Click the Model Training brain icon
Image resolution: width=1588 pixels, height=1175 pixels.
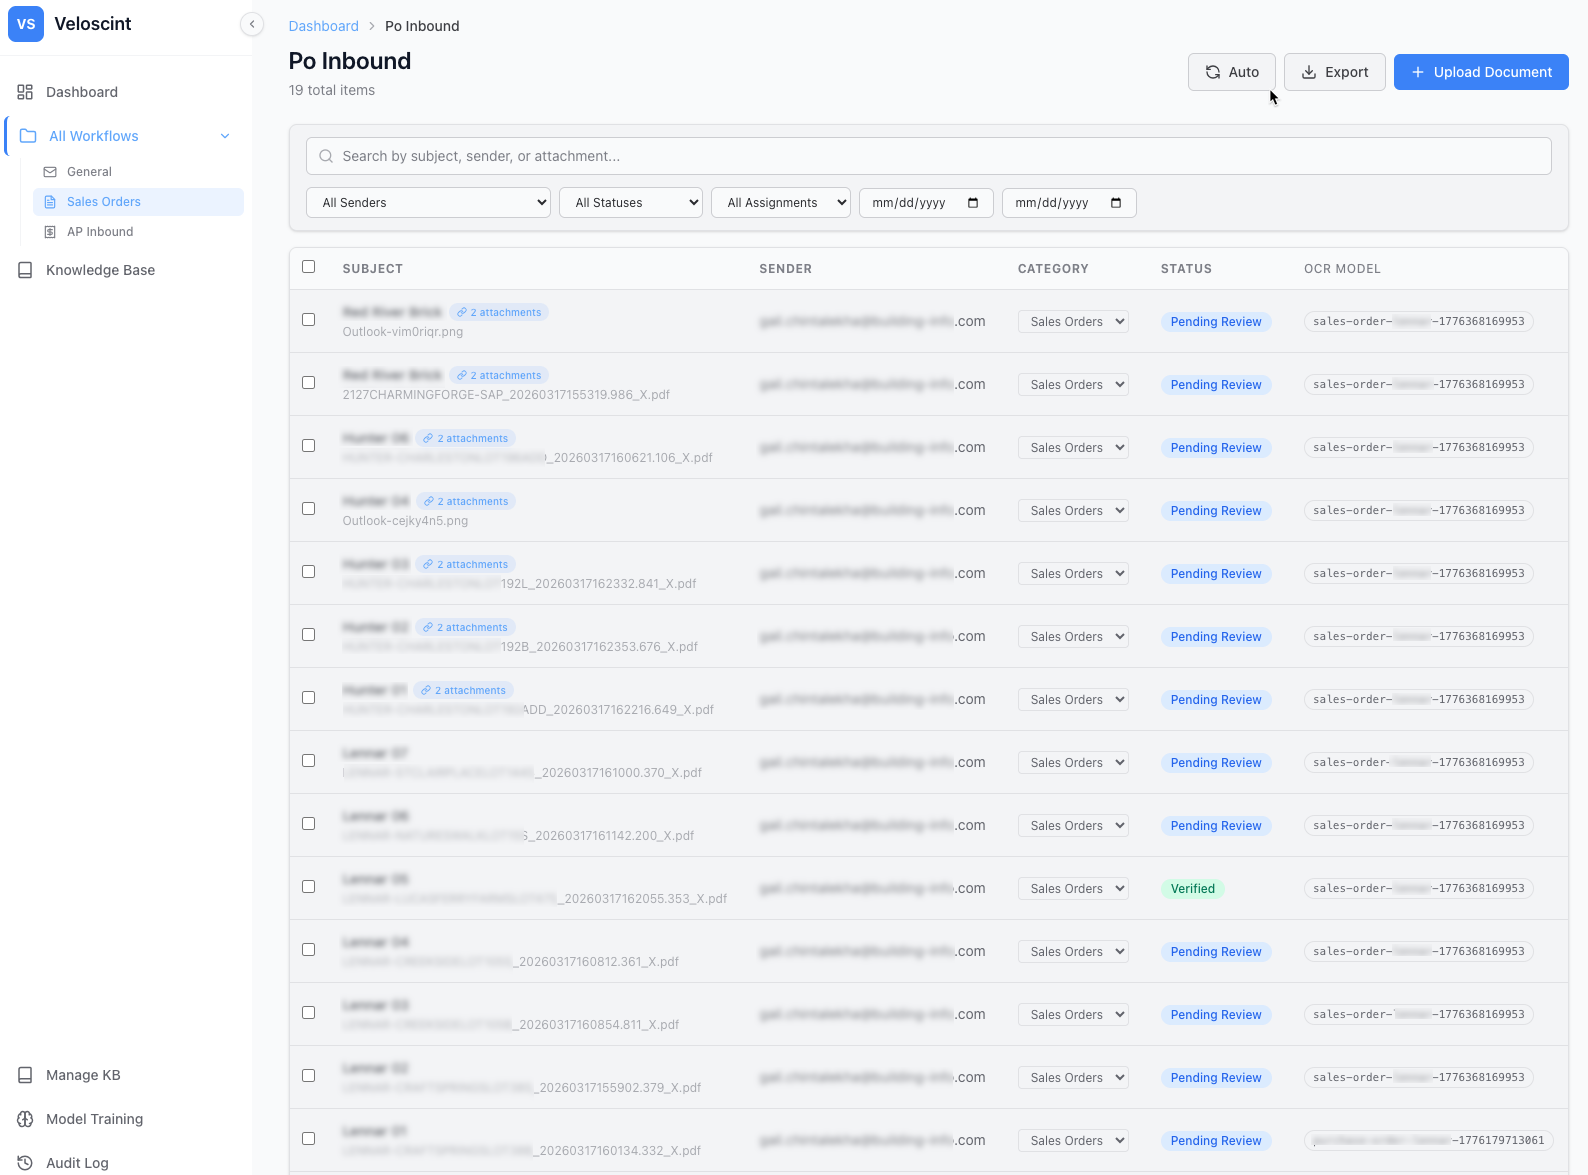(25, 1119)
